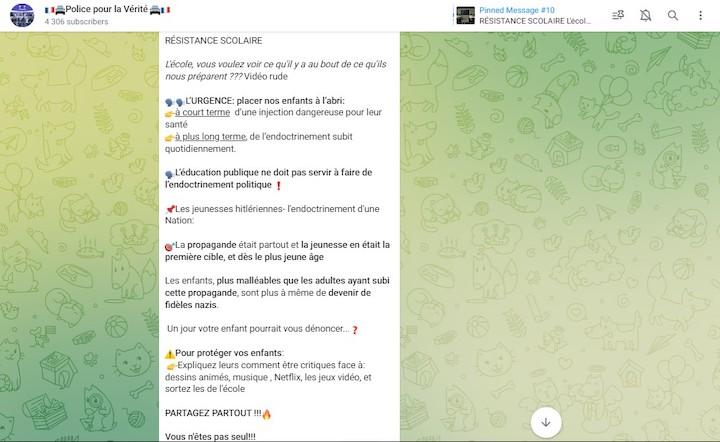Open pinned preview text 'RÉSISTANCE SCOLAIRE L'écol...'
The width and height of the screenshot is (720, 442).
coord(535,21)
